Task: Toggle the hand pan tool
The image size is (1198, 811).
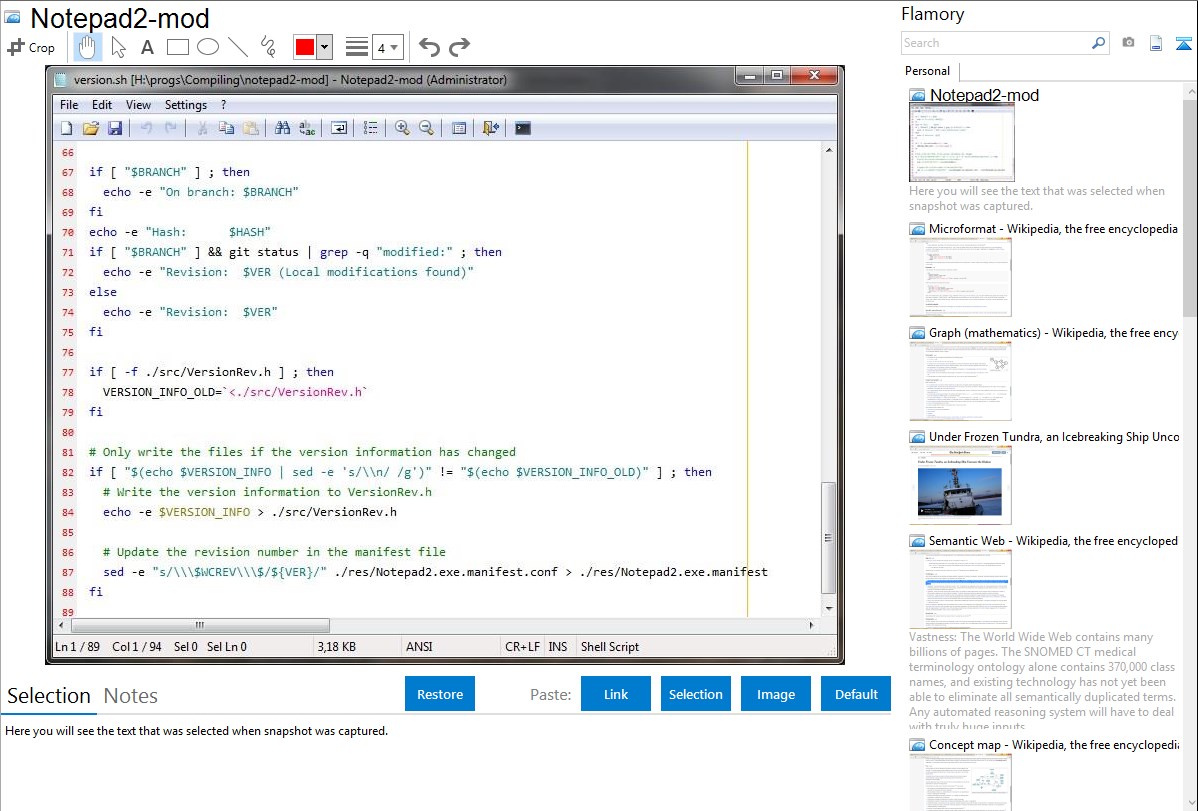Action: (88, 47)
